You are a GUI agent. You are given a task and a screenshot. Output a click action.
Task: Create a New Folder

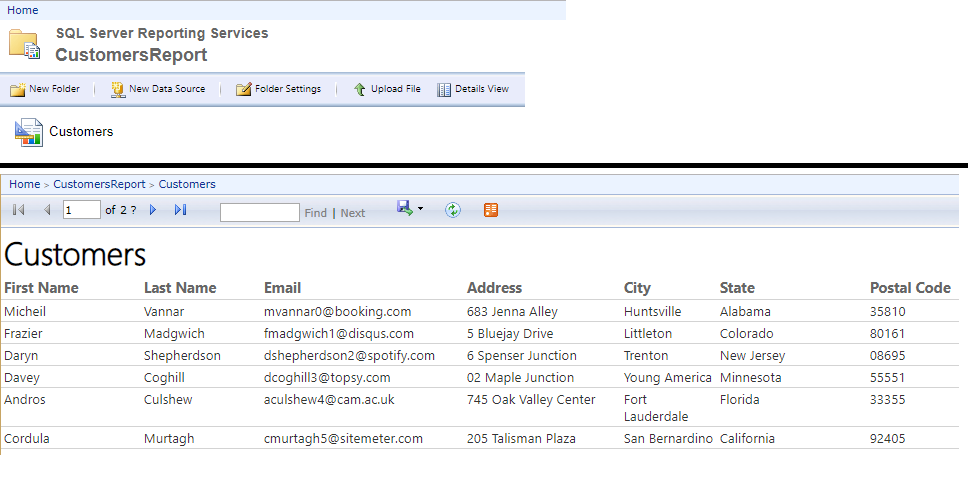pyautogui.click(x=45, y=89)
